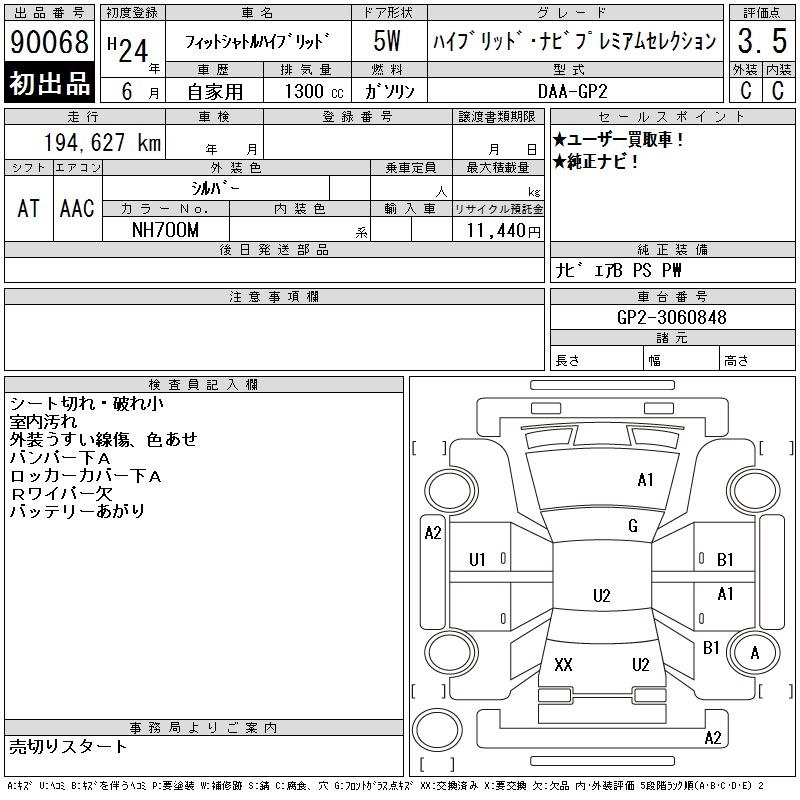Viewport: 800px width, 800px height.
Task: Click the 3.5 evaluation score
Action: [x=761, y=41]
